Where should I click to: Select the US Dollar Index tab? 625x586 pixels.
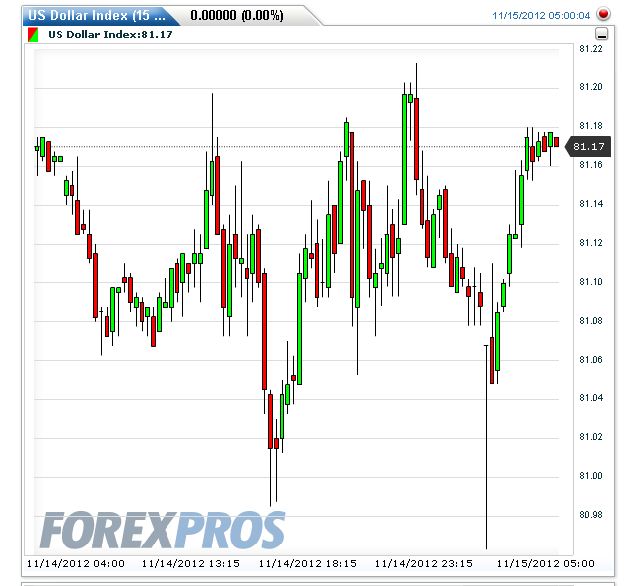click(x=98, y=16)
